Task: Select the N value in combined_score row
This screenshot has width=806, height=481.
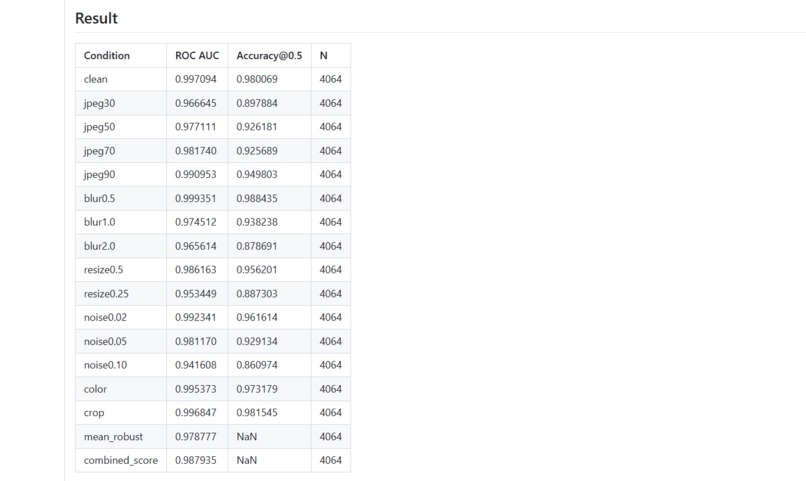Action: [331, 460]
